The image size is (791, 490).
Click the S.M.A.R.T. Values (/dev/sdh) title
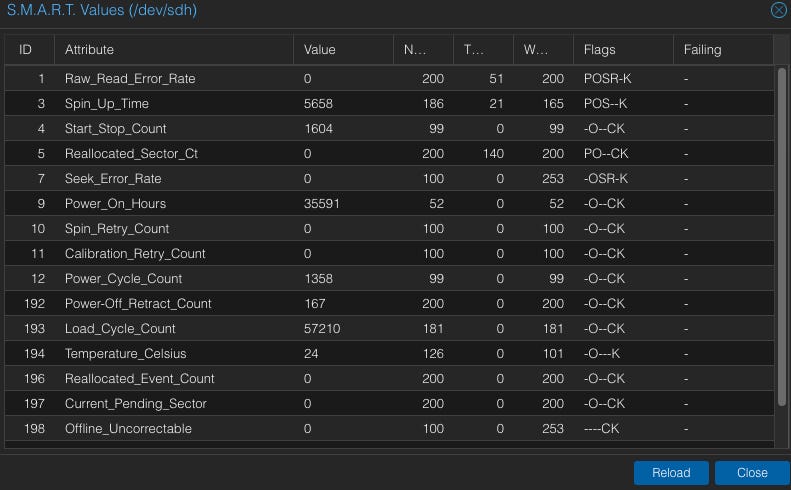(x=102, y=10)
